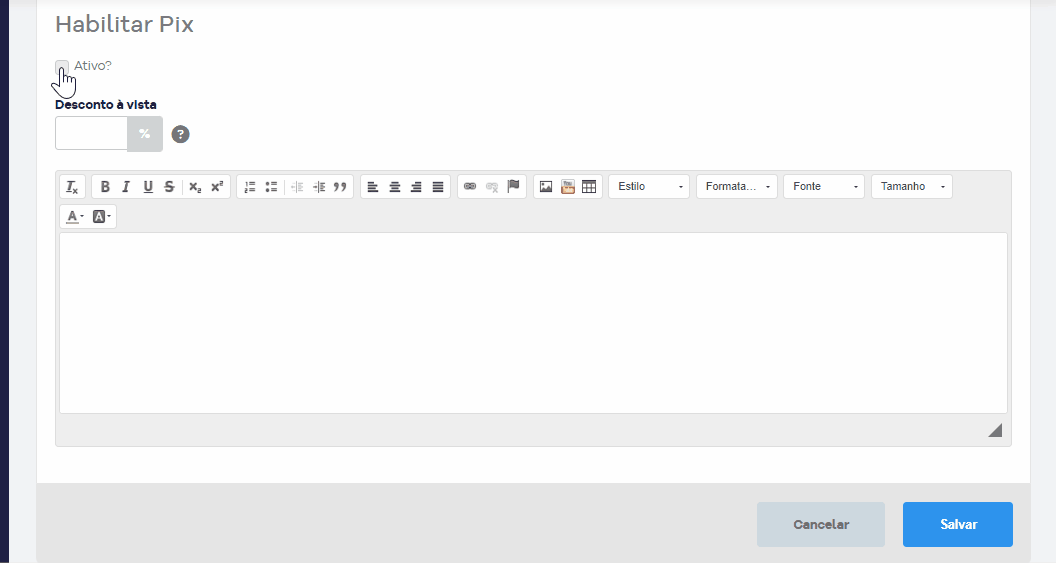The width and height of the screenshot is (1056, 563).
Task: Toggle bold formatting
Action: coord(105,187)
